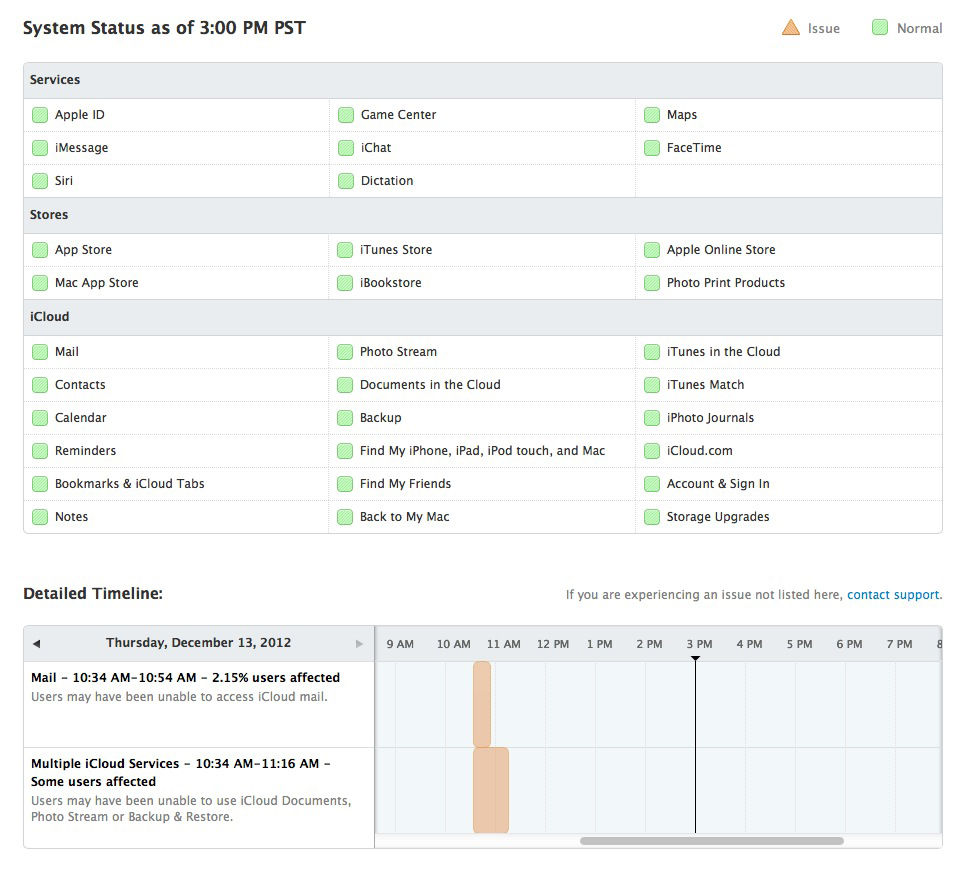Click the green status icon next to Apple ID
This screenshot has width=966, height=870.
coord(40,115)
